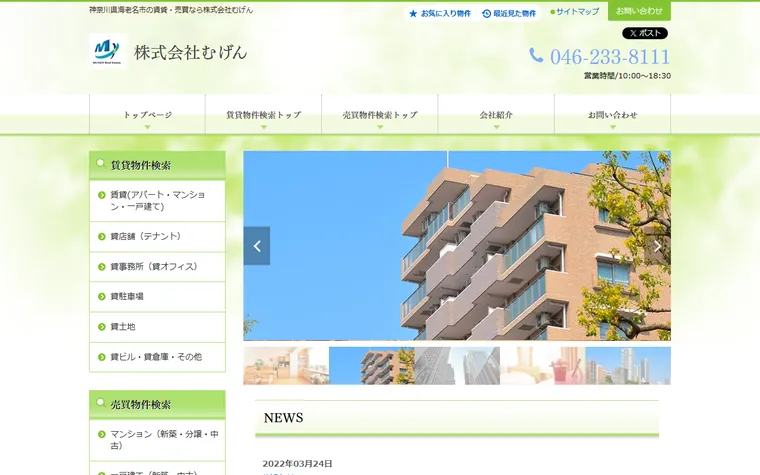This screenshot has width=760, height=475.
Task: Click the 営業時間/10:00～18:30 text
Action: click(627, 76)
